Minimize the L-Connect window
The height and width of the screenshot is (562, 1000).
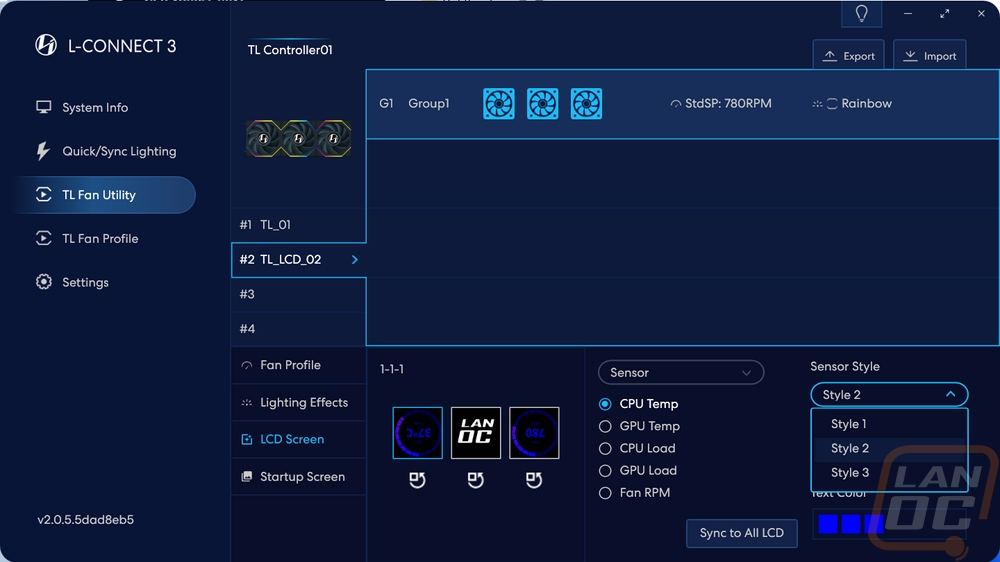(908, 13)
